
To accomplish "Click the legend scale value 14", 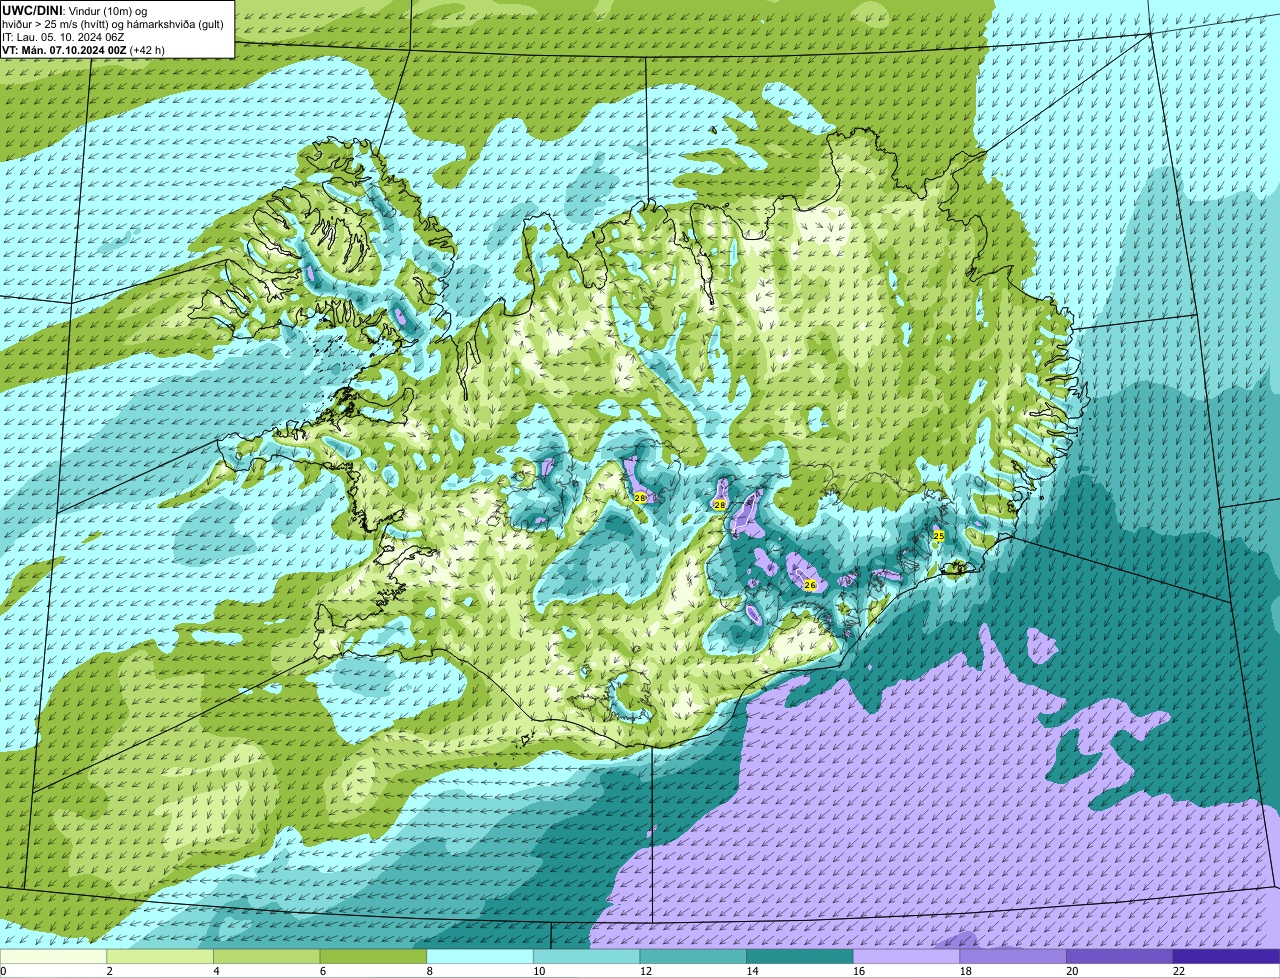I will tap(752, 971).
